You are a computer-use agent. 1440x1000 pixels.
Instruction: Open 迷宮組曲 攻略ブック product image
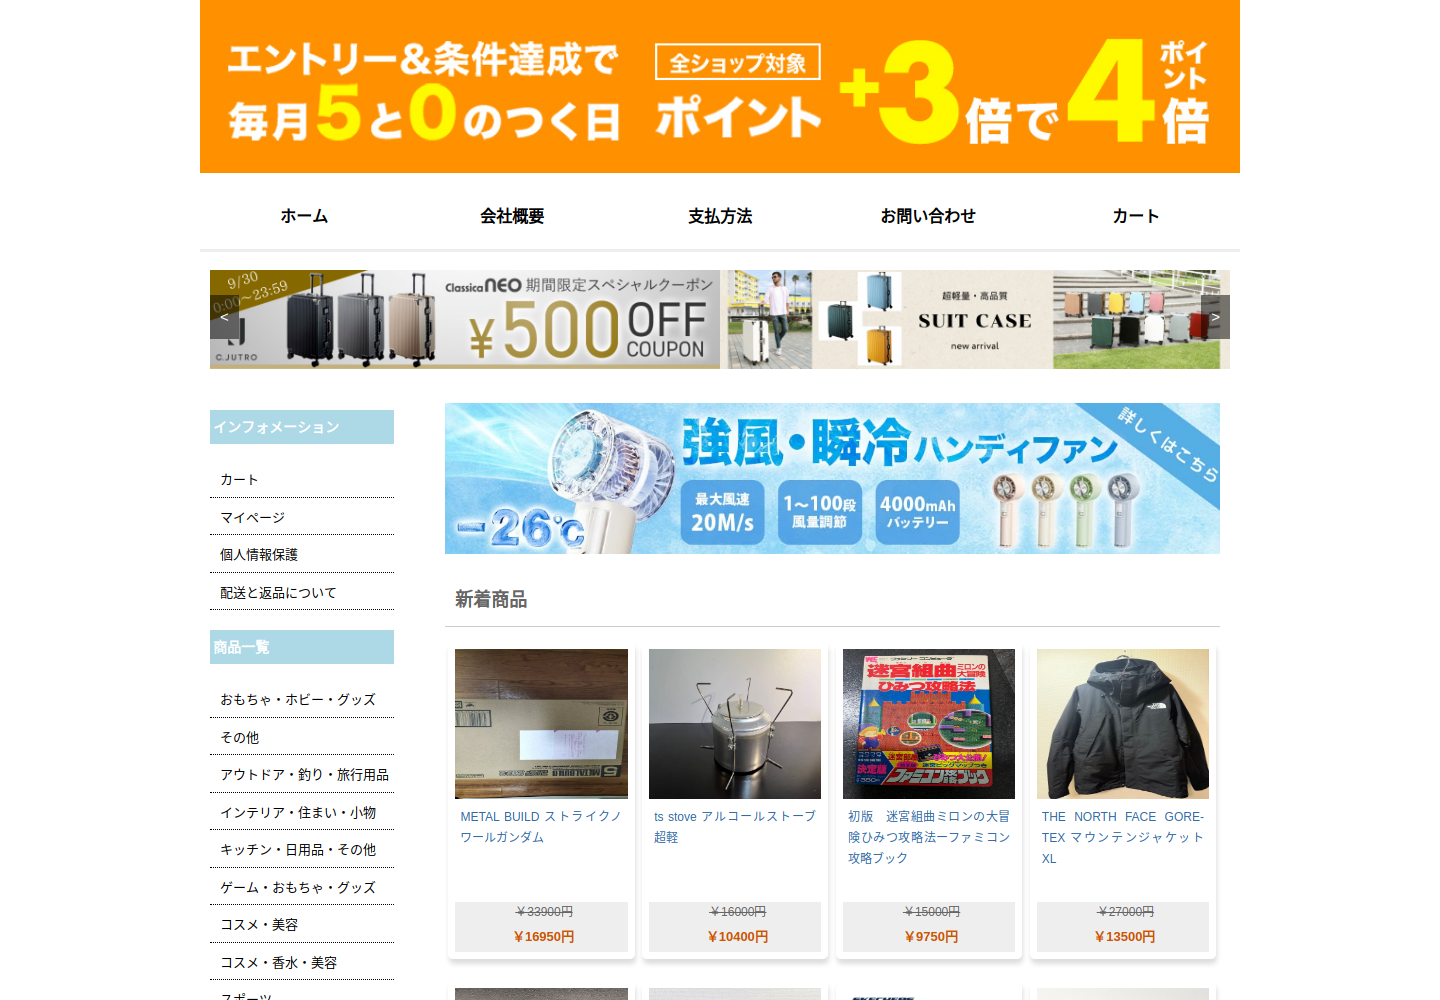coord(929,724)
